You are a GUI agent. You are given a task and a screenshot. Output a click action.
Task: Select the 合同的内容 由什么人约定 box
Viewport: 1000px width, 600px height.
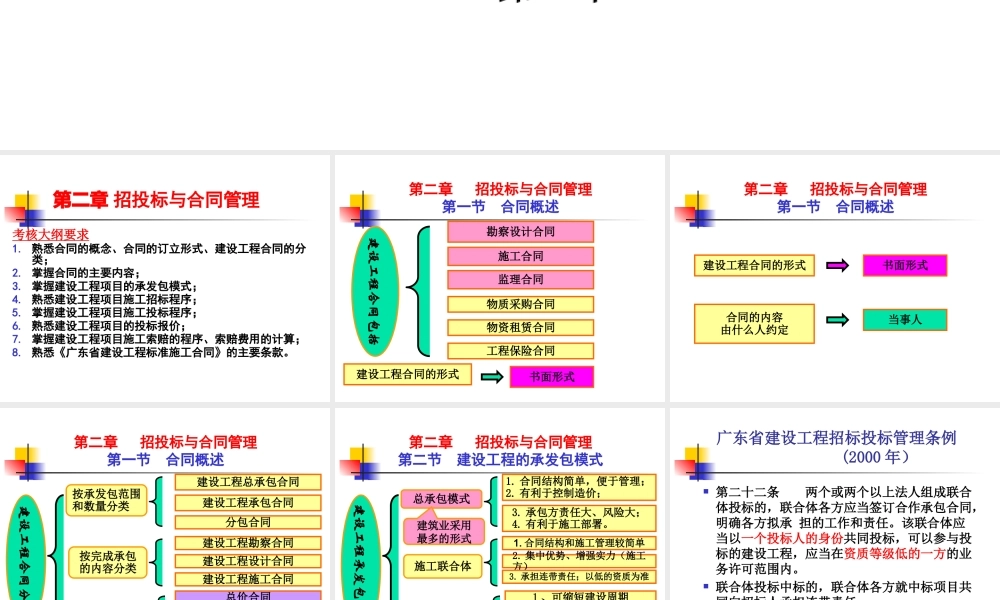tap(754, 323)
